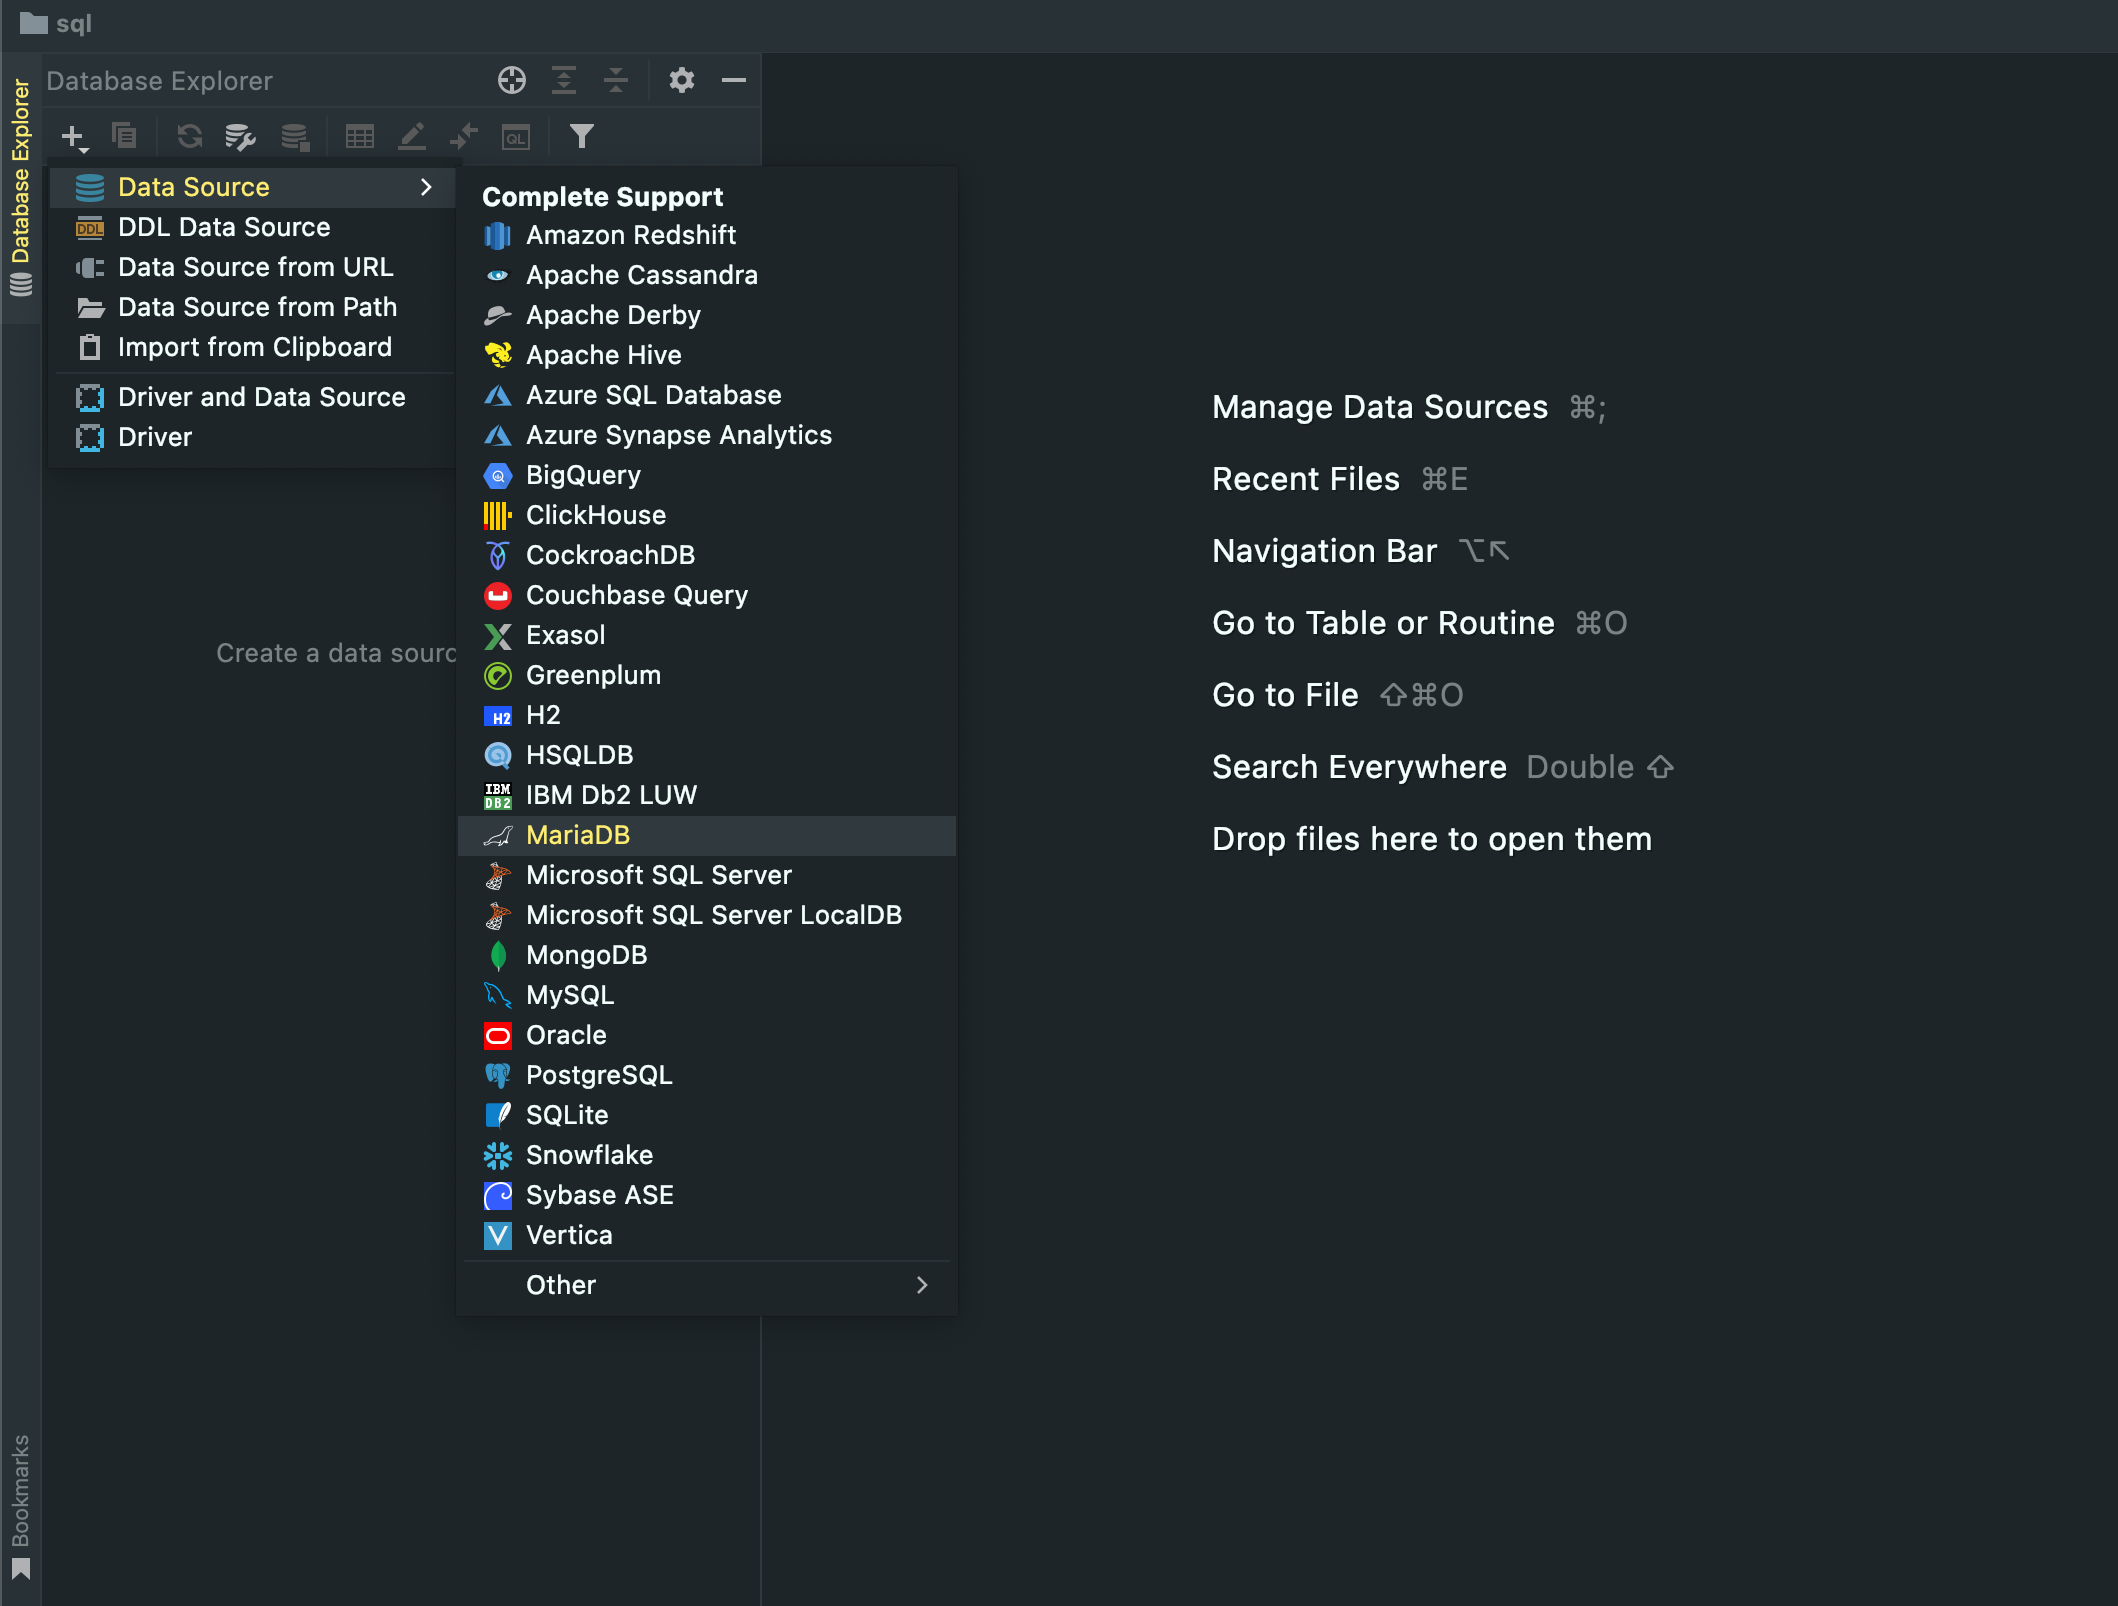Open Data Source Properties wrench icon
This screenshot has width=2118, height=1606.
240,137
